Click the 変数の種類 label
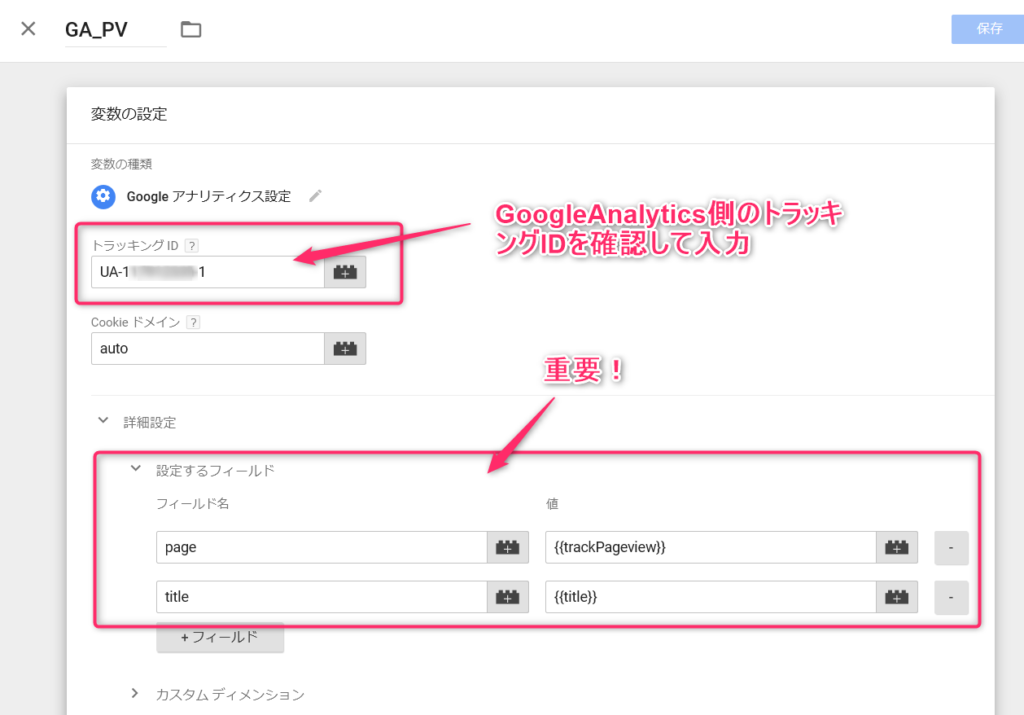This screenshot has height=715, width=1024. pos(121,164)
